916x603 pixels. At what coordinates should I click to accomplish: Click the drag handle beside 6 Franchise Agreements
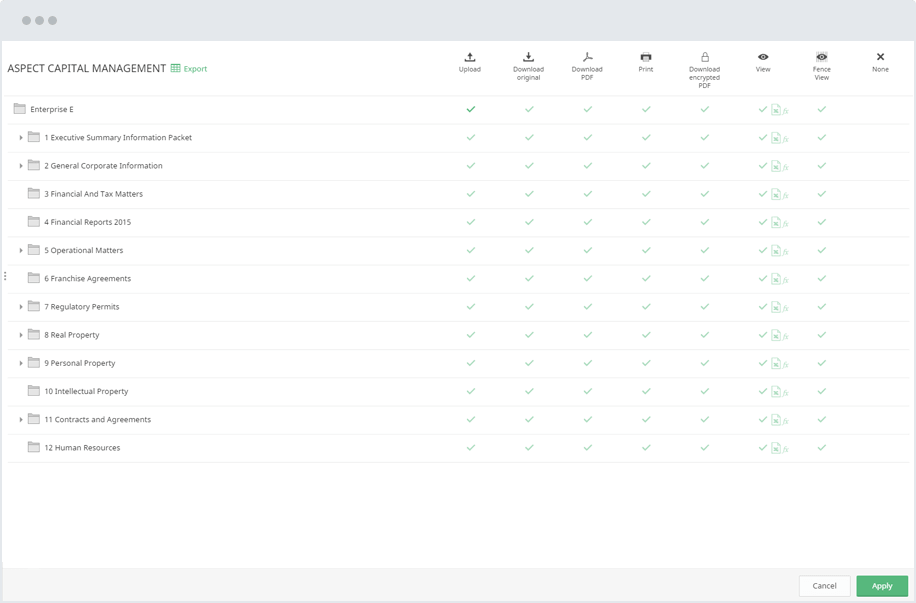(x=5, y=277)
